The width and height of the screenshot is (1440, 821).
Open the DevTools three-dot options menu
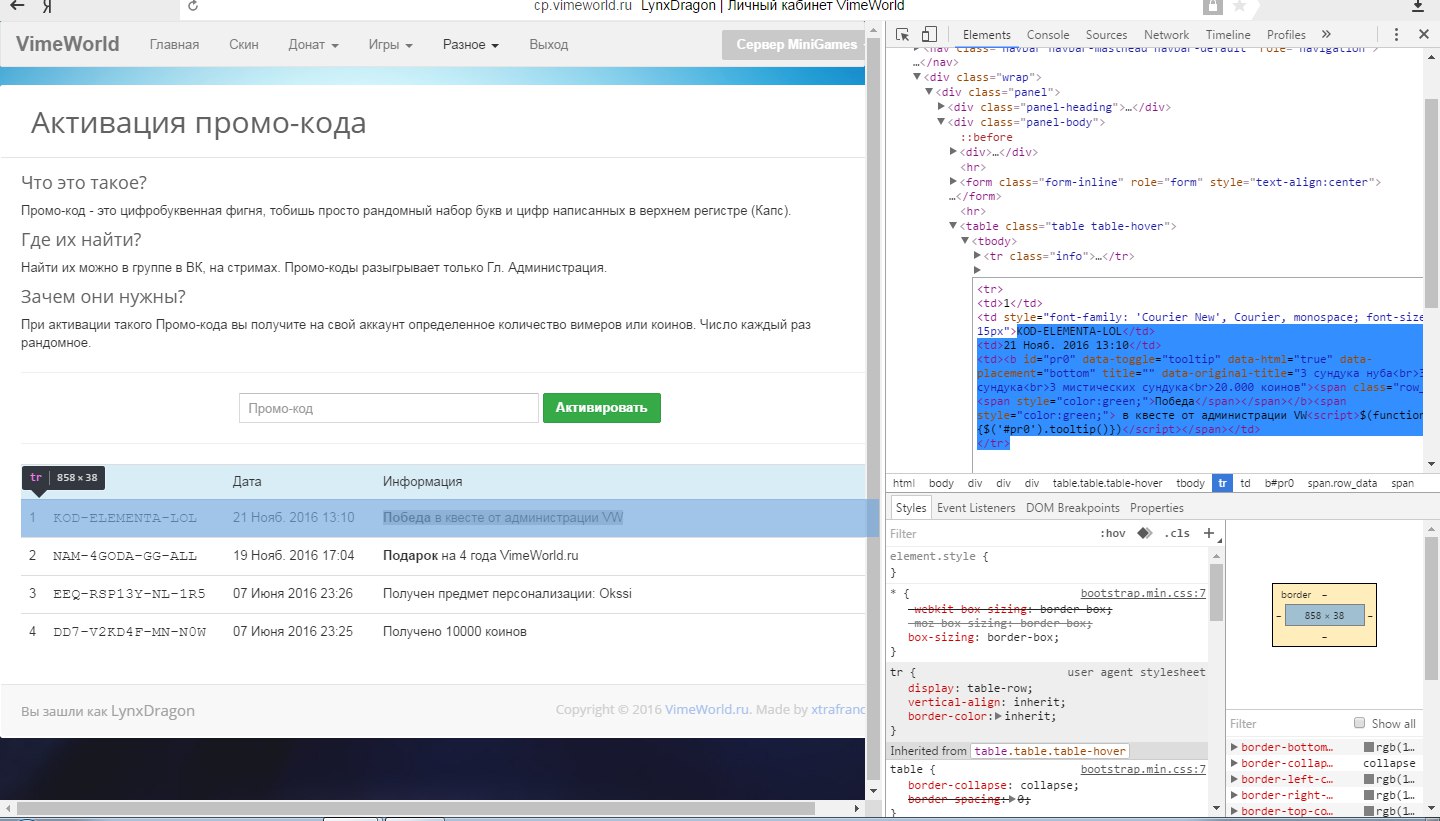[1398, 34]
